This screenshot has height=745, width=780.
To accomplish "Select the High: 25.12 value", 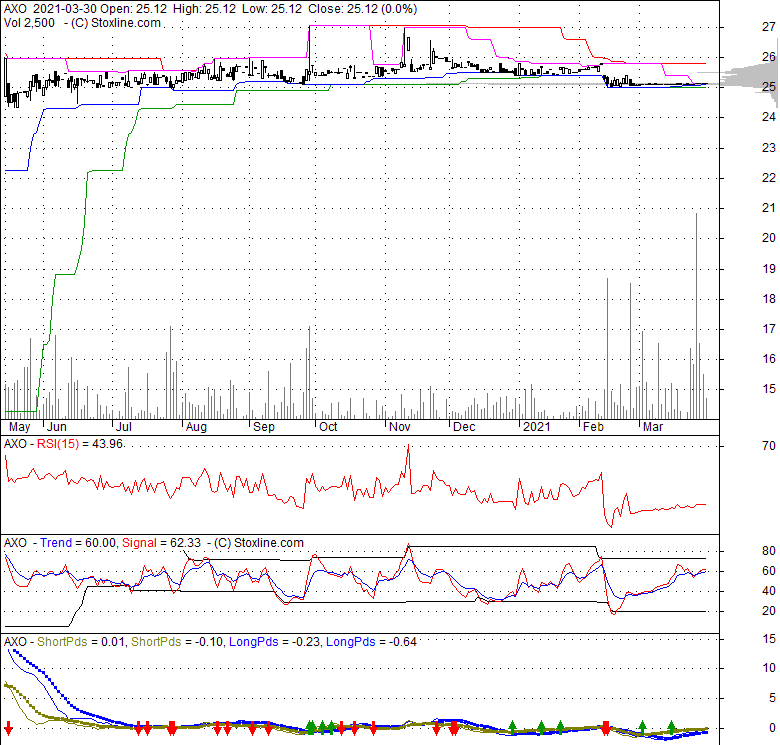I will (204, 9).
